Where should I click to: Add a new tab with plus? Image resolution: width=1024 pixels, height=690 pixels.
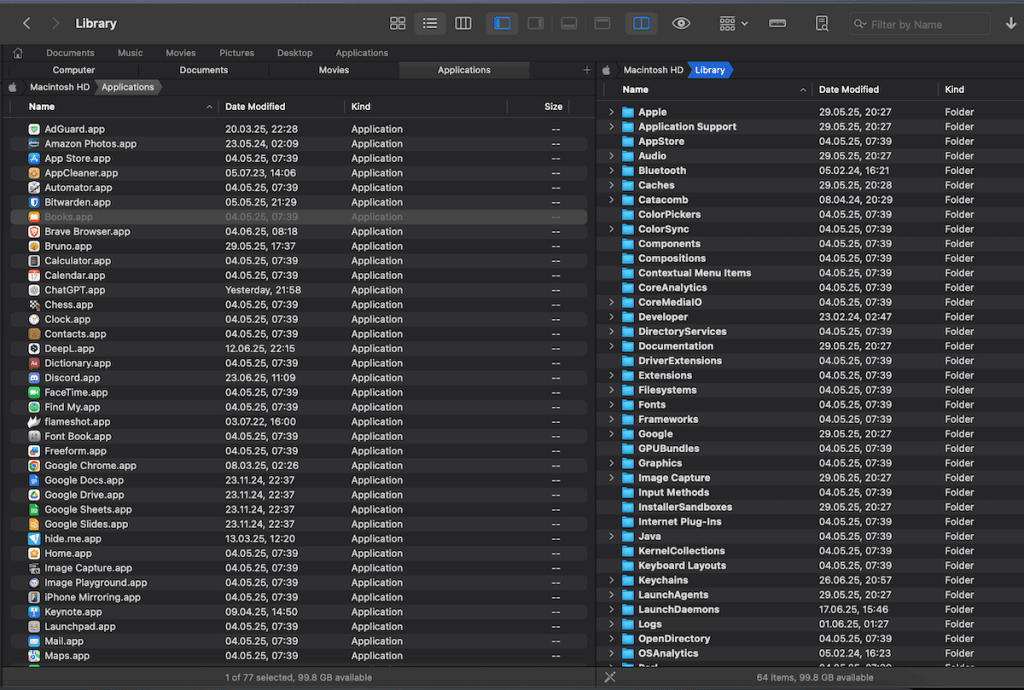586,70
